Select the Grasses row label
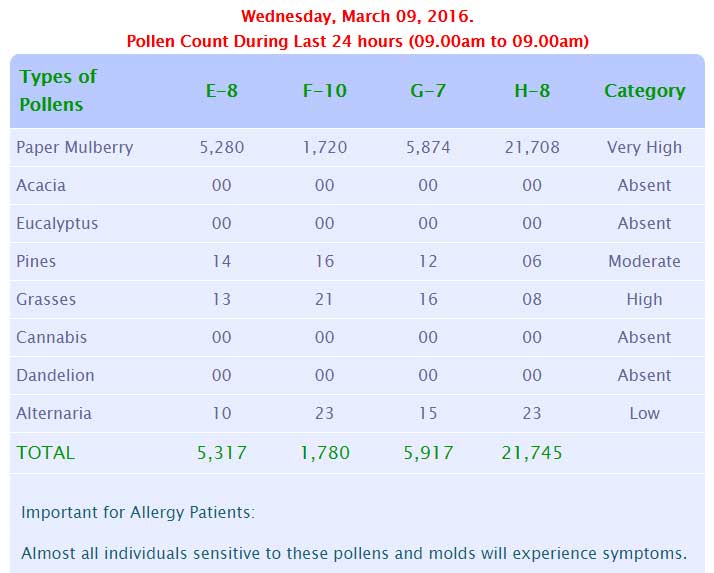Viewport: 714px width, 573px height. tap(46, 299)
